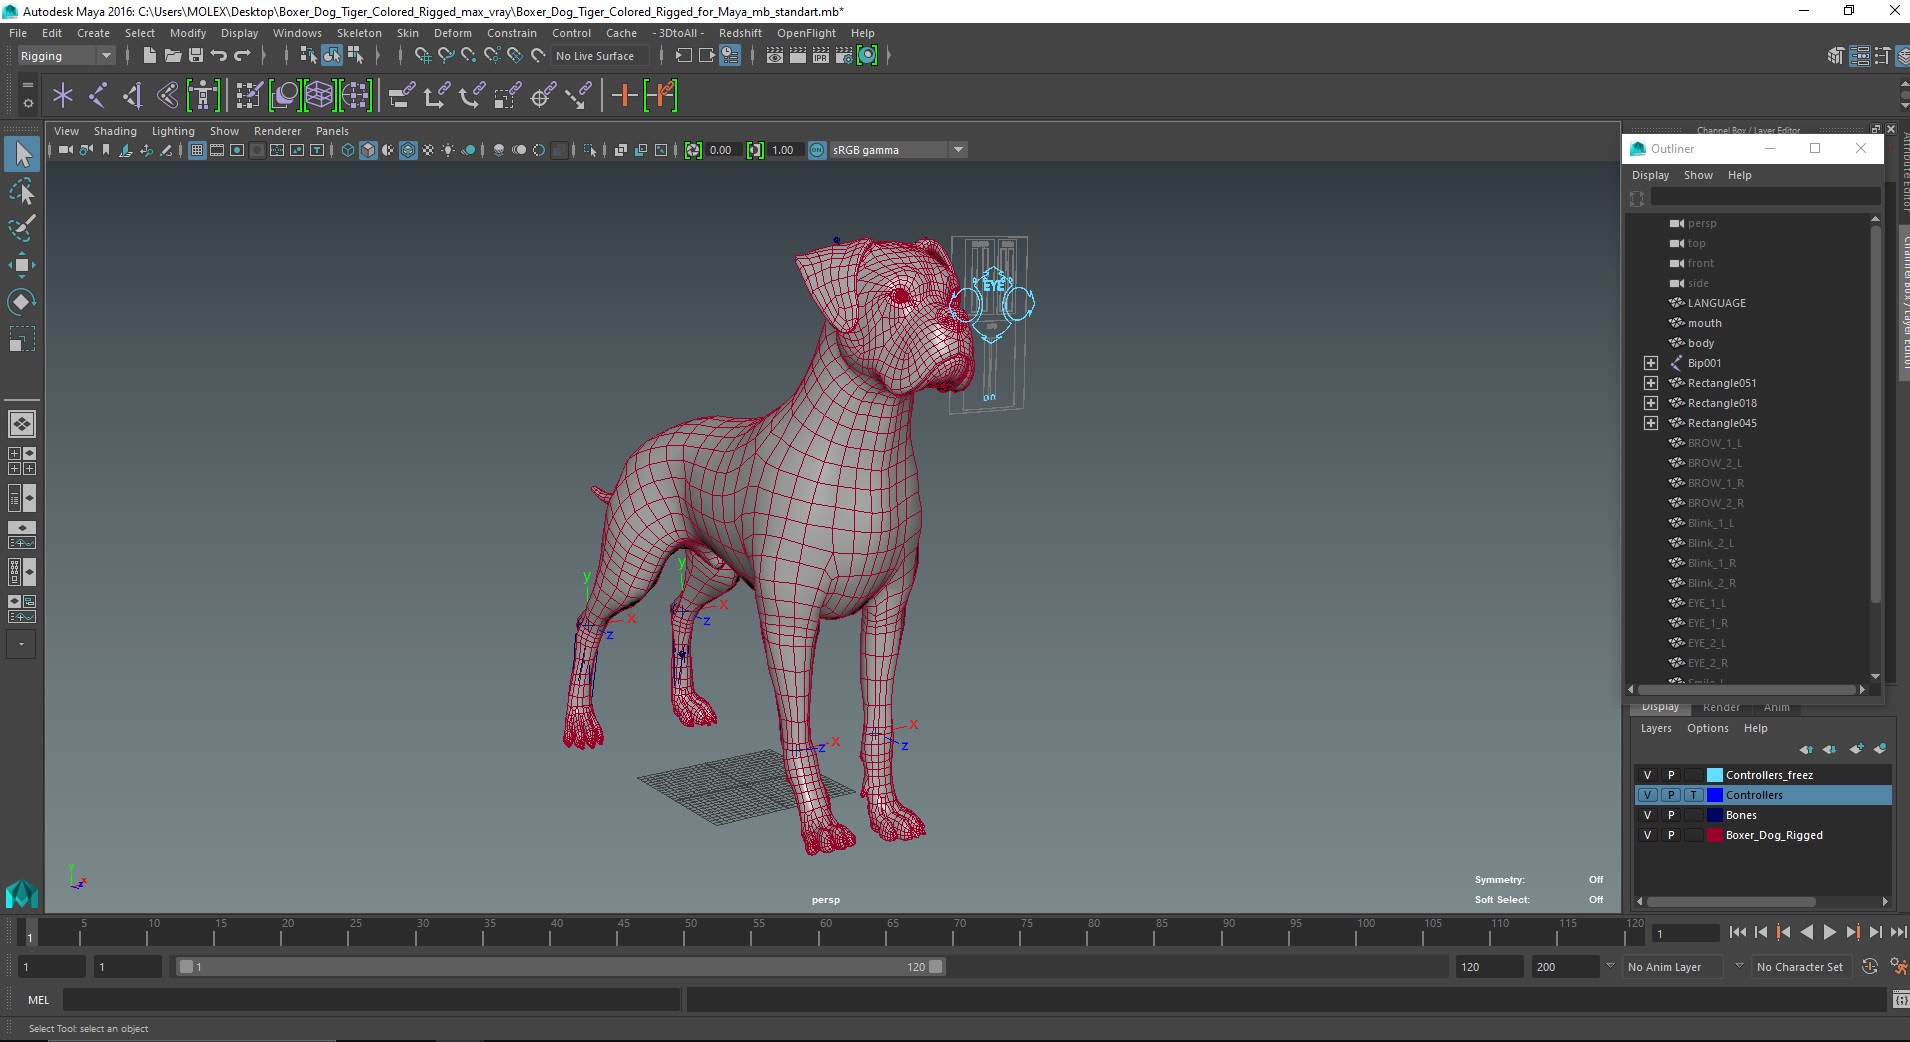
Task: Click the Outliner vertical scrollbar
Action: click(x=1875, y=415)
